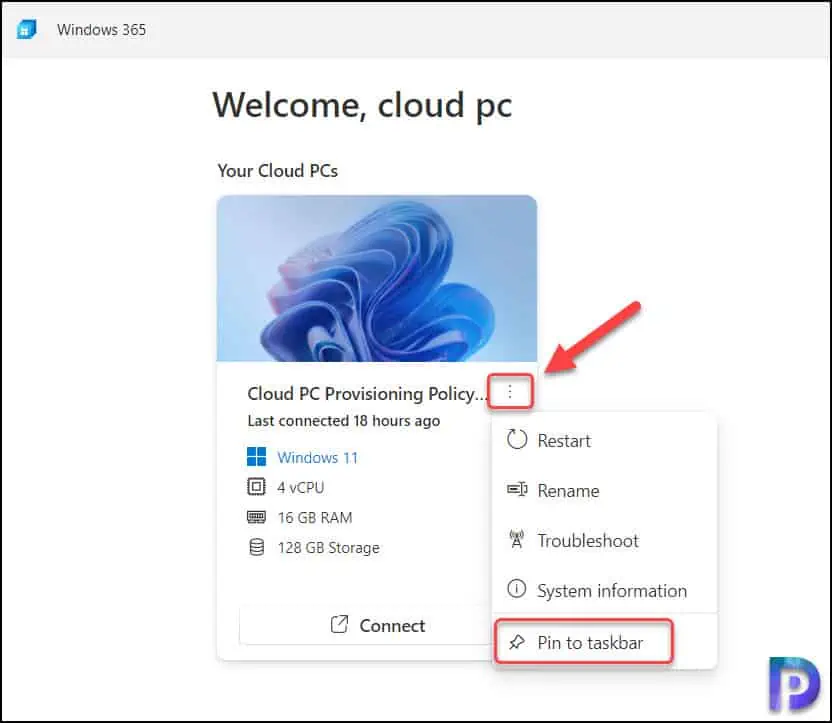832x723 pixels.
Task: Click the '128 GB Storage' spec text
Action: pos(328,547)
